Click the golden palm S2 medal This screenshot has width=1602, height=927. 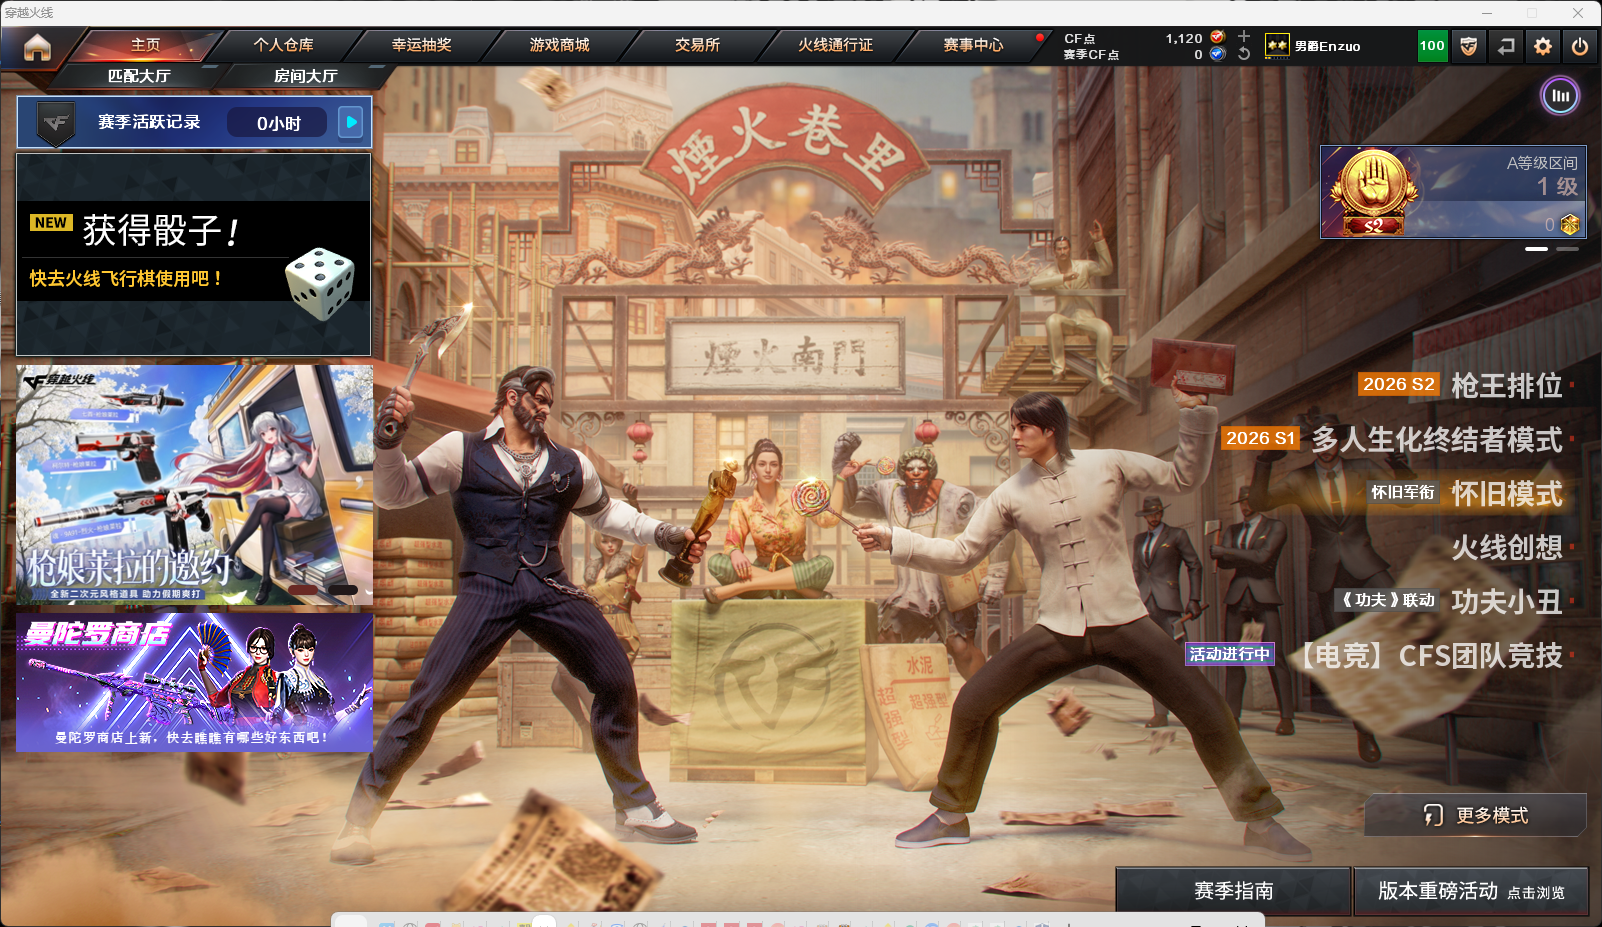pyautogui.click(x=1373, y=192)
